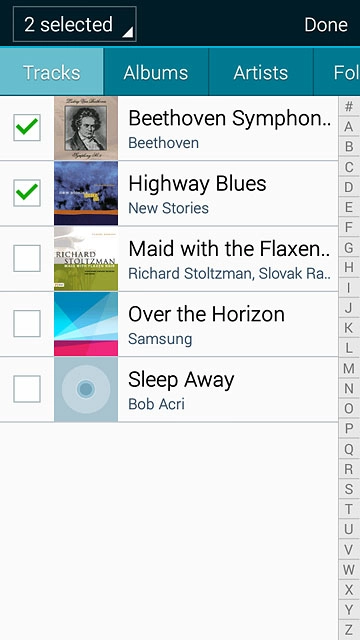Viewport: 360px width, 640px height.
Task: Tap the Richard Stoltzman album artwork
Action: (86, 259)
